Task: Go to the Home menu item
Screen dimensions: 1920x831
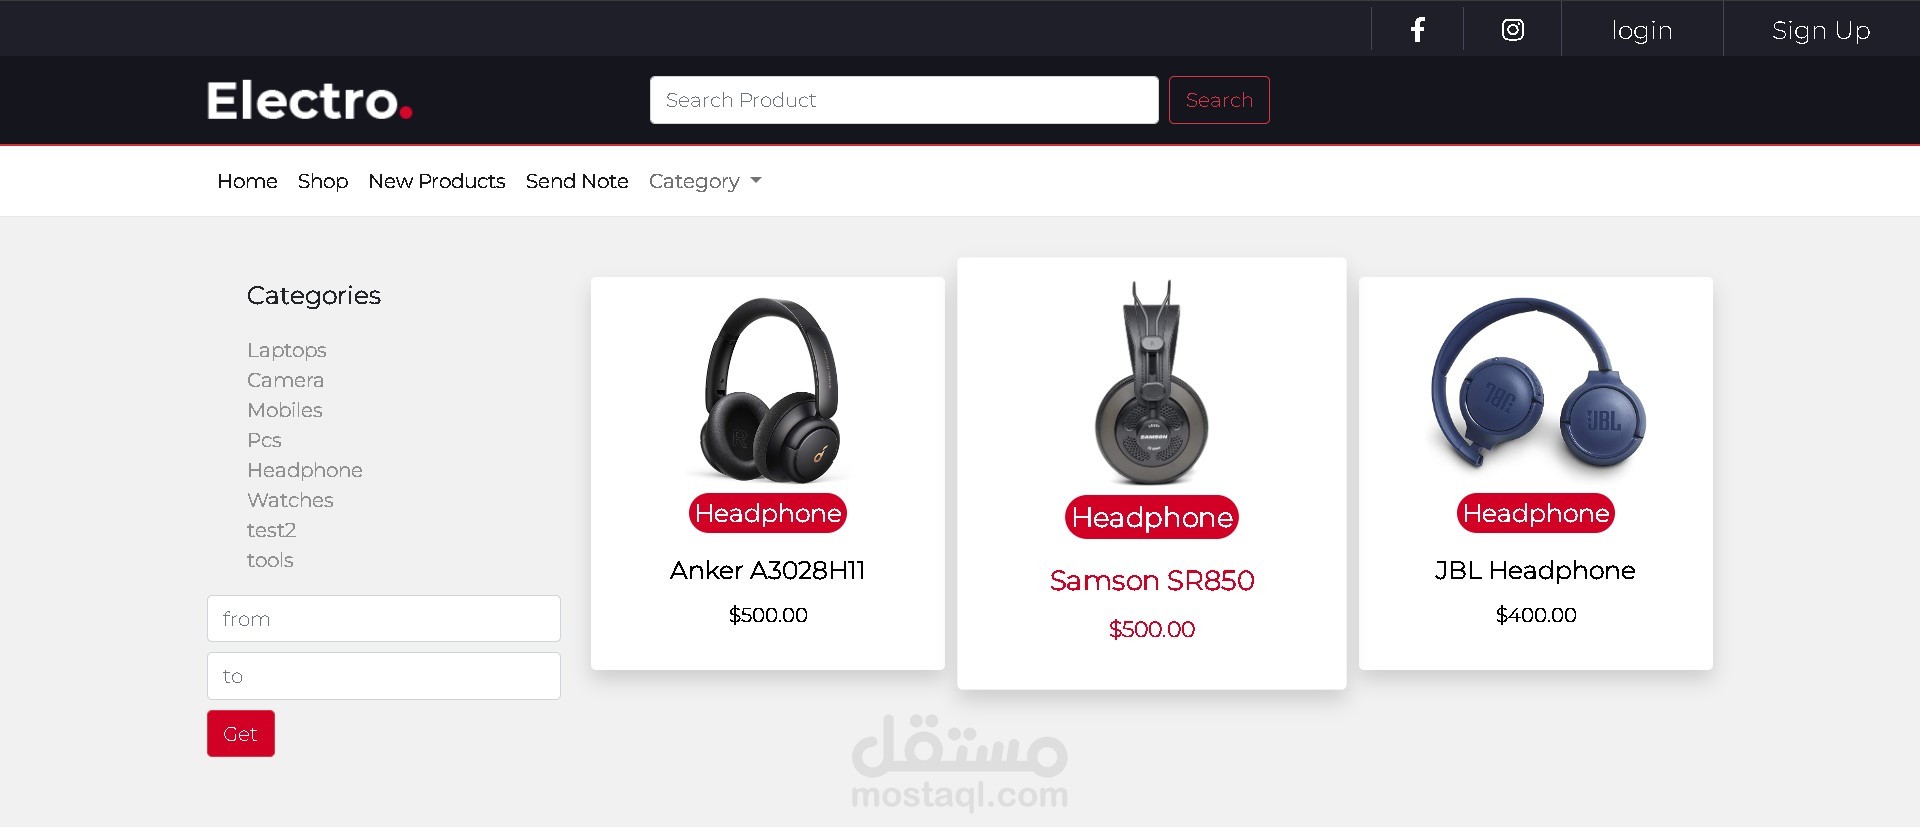Action: coord(247,181)
